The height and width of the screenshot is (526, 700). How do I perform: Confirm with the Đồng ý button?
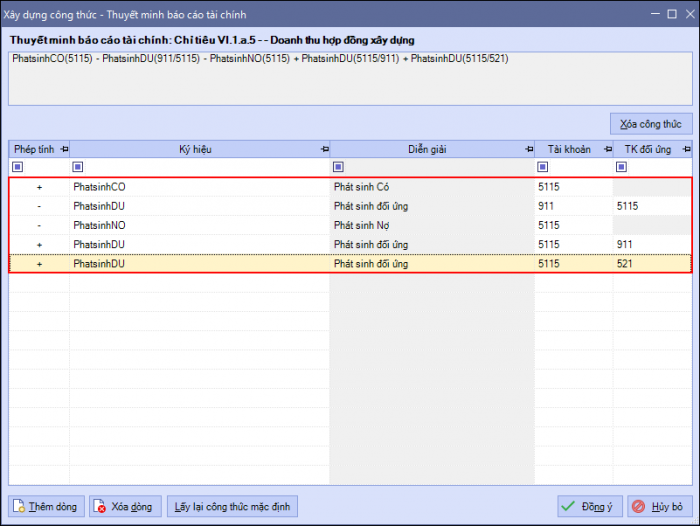591,507
